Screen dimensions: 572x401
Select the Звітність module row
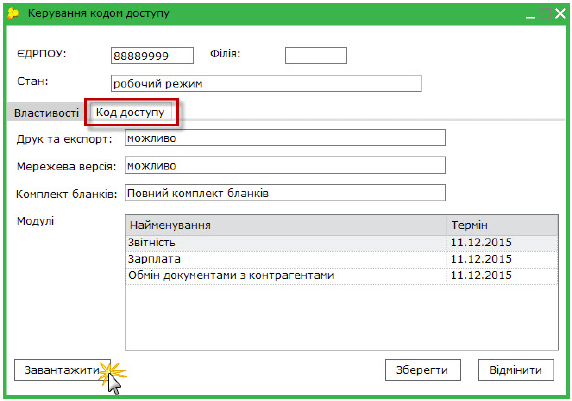point(342,243)
